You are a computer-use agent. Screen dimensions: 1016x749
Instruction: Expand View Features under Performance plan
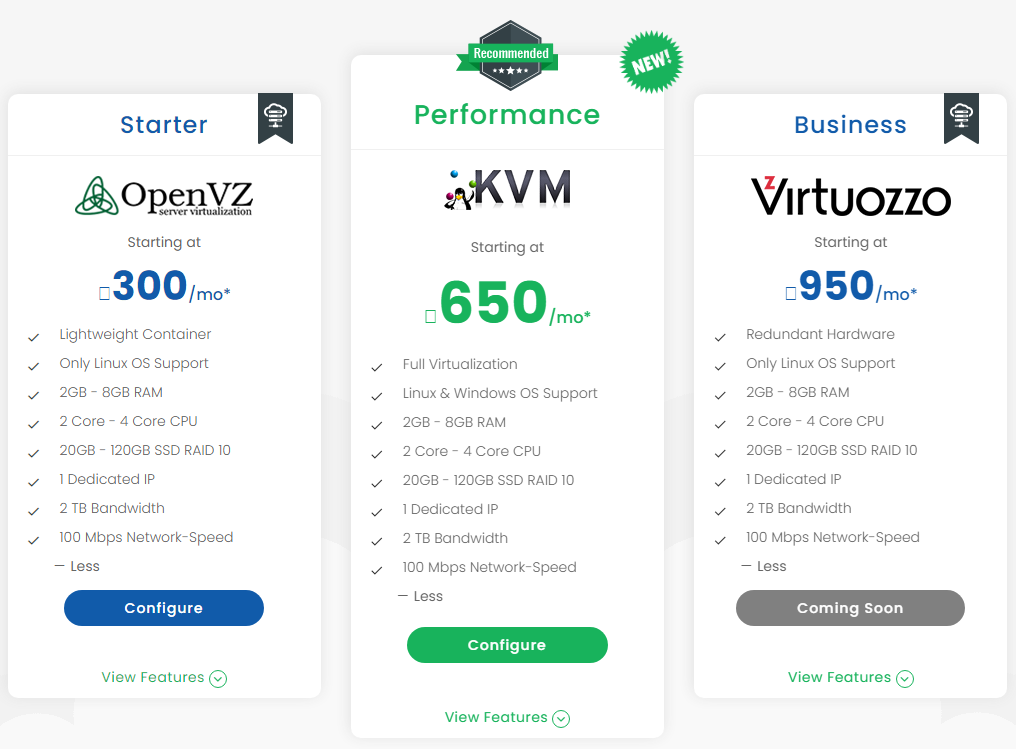click(507, 718)
